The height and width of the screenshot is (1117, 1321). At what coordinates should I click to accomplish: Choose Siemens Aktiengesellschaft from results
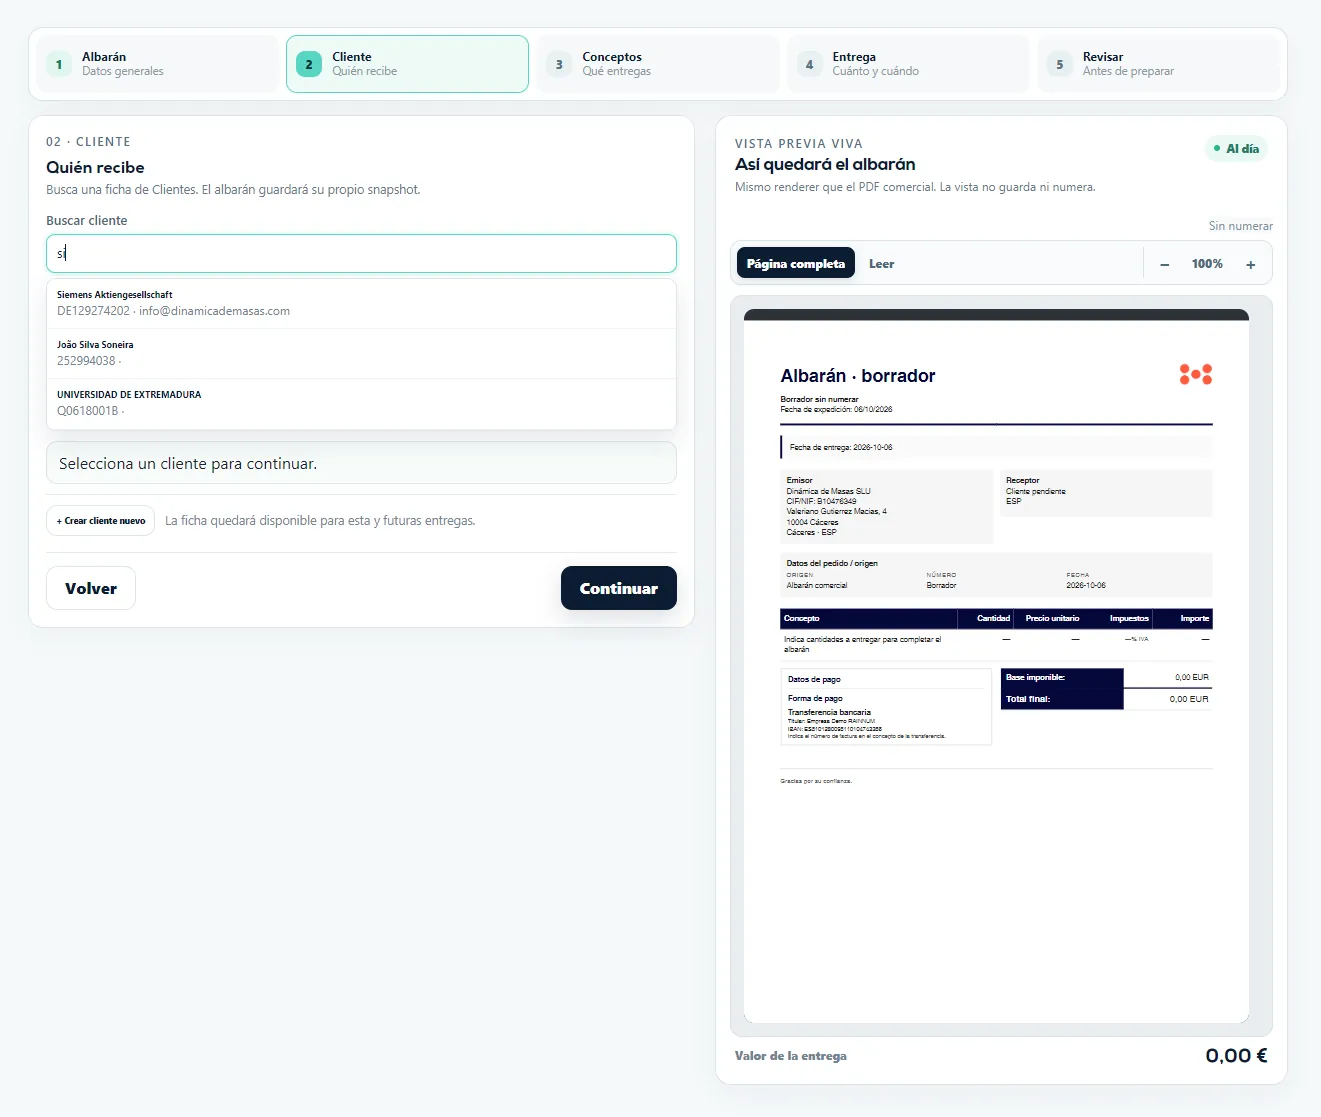click(x=361, y=303)
